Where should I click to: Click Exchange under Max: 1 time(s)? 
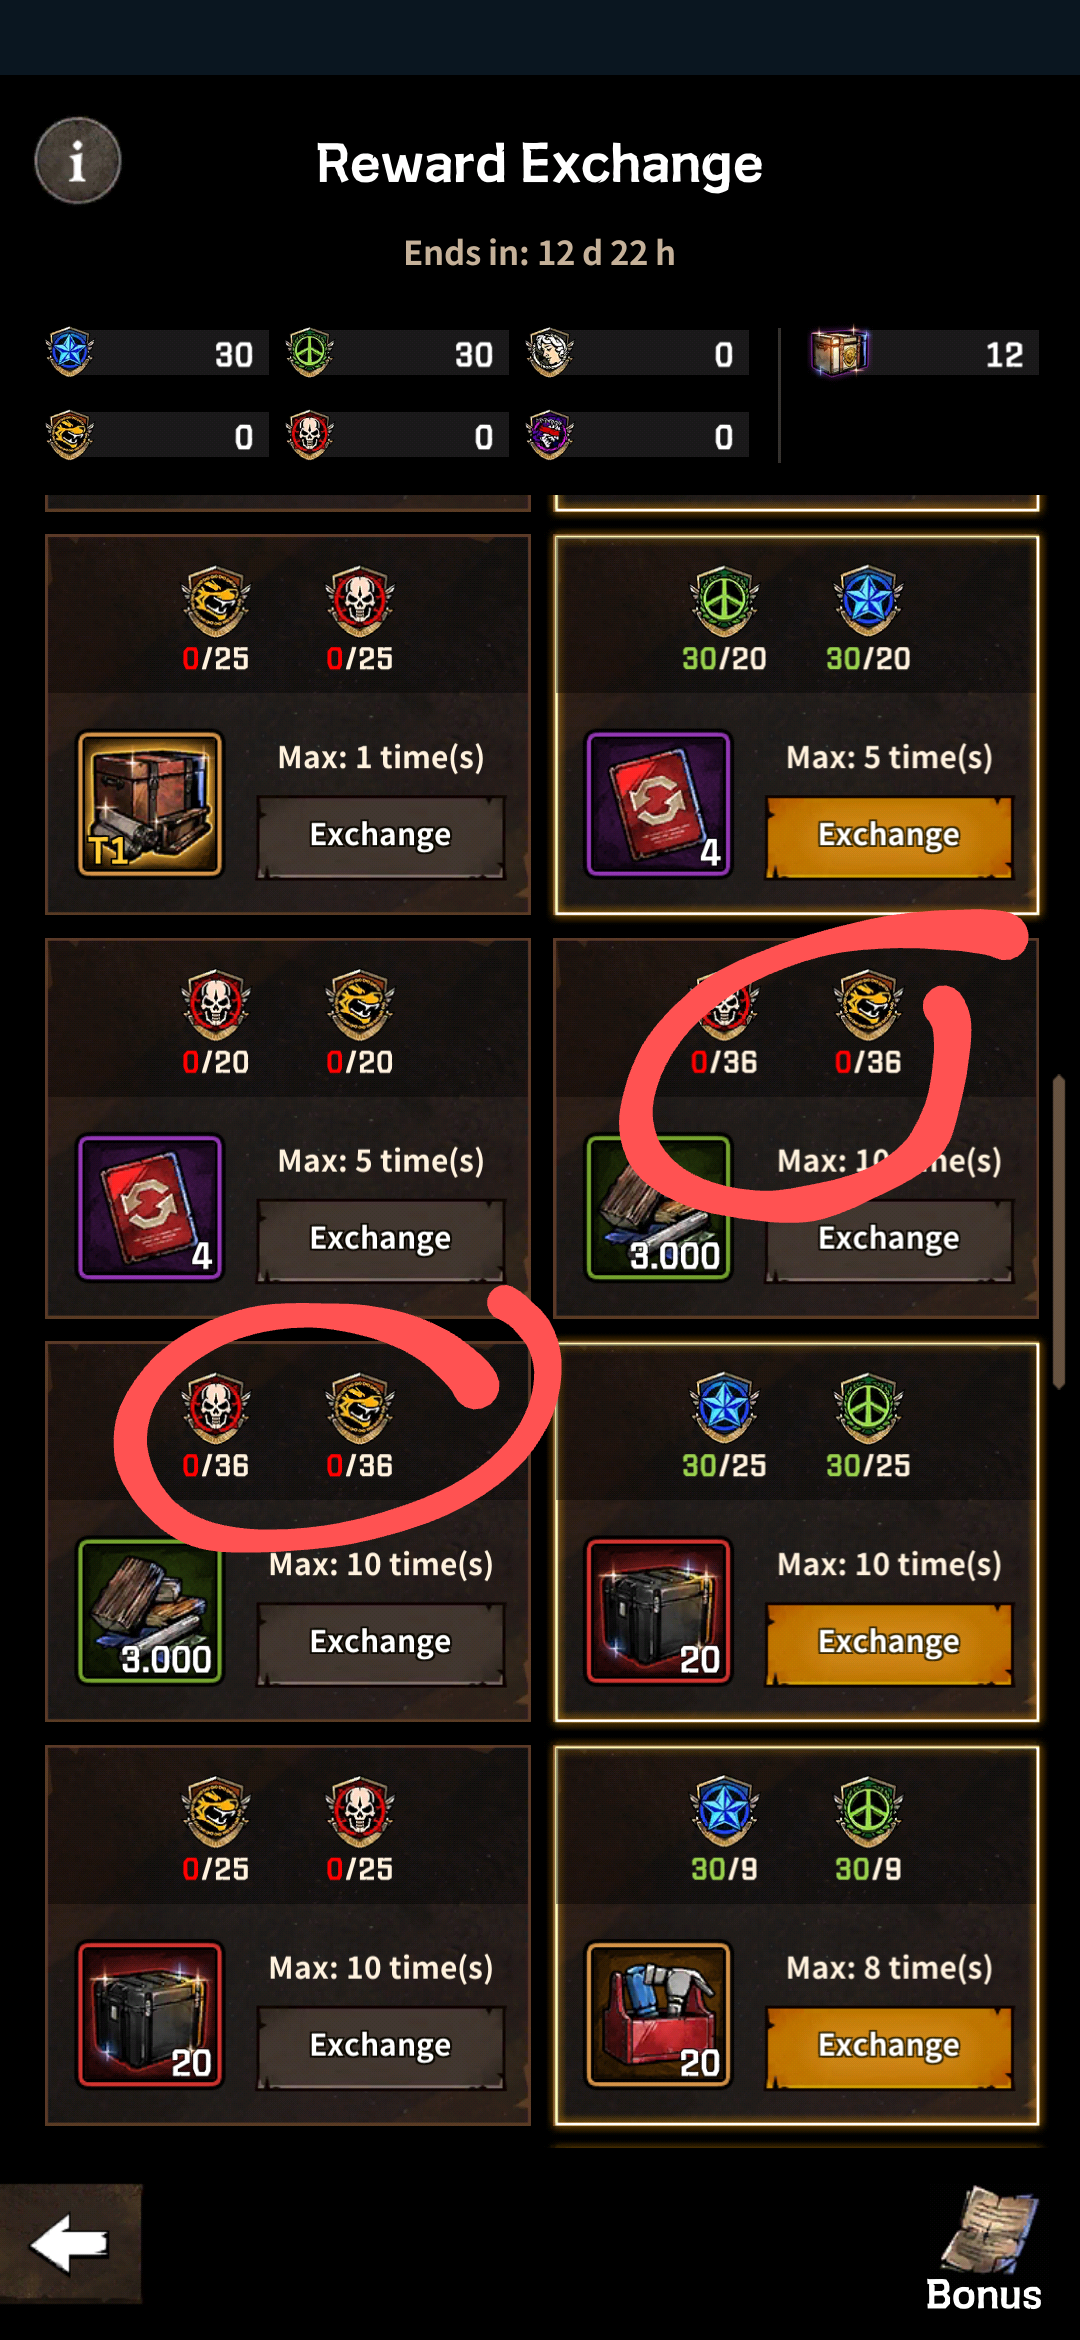pos(380,836)
